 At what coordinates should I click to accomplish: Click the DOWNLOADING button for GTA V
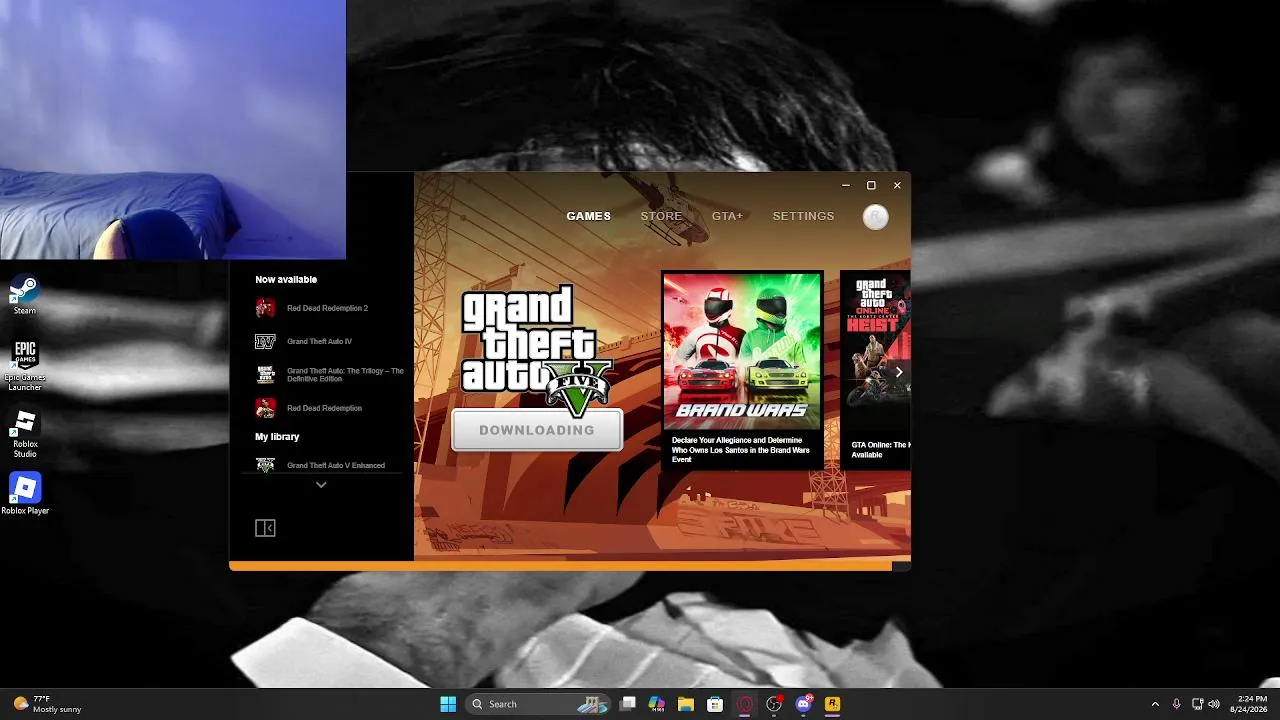[x=537, y=430]
